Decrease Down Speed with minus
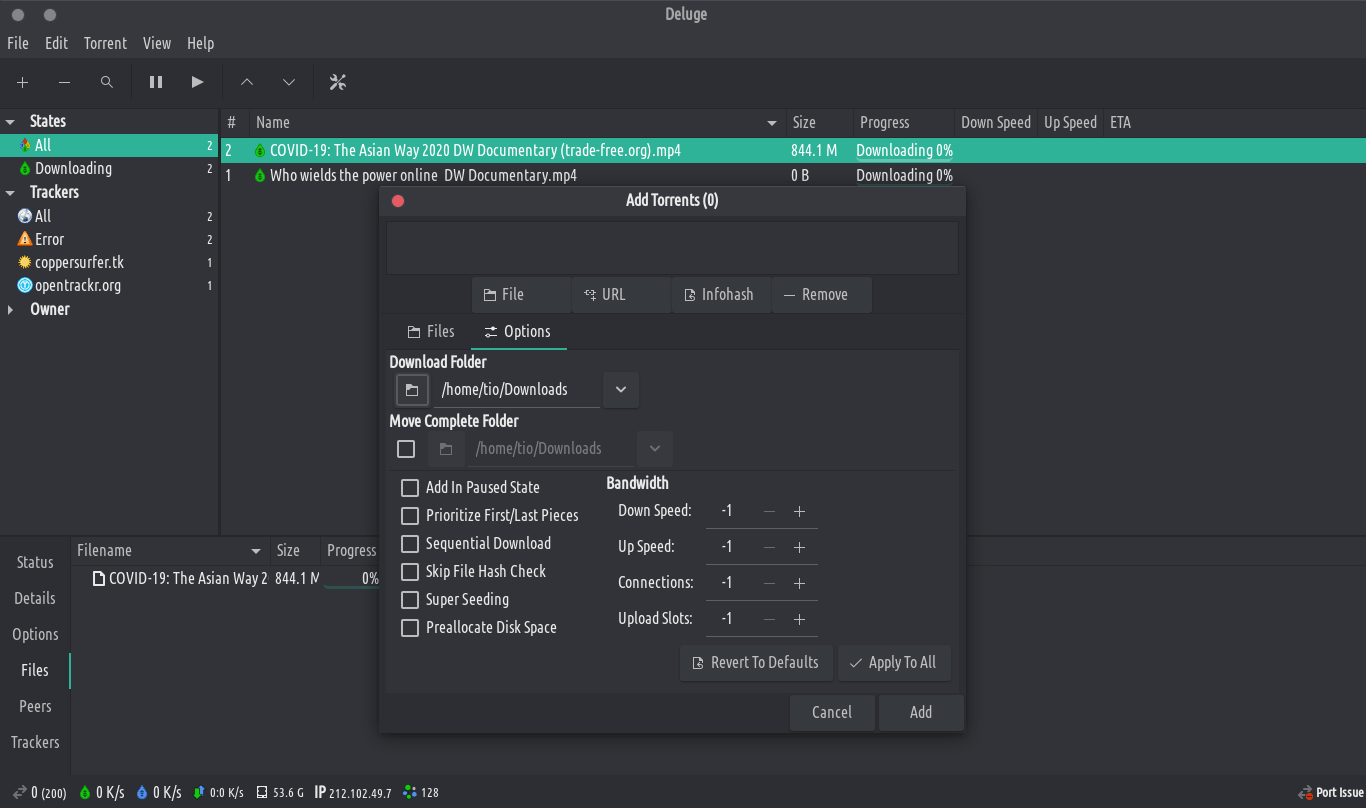 click(x=769, y=511)
